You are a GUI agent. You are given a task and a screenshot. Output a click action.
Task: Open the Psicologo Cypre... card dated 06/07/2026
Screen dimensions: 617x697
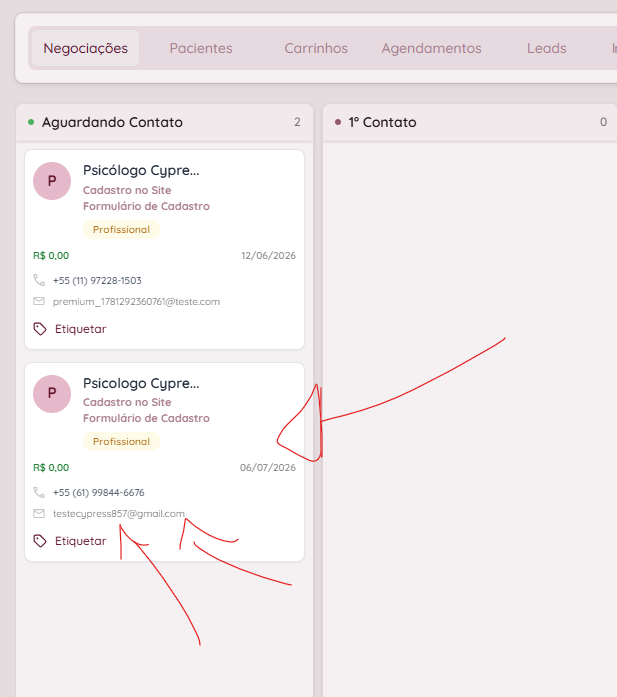click(141, 383)
